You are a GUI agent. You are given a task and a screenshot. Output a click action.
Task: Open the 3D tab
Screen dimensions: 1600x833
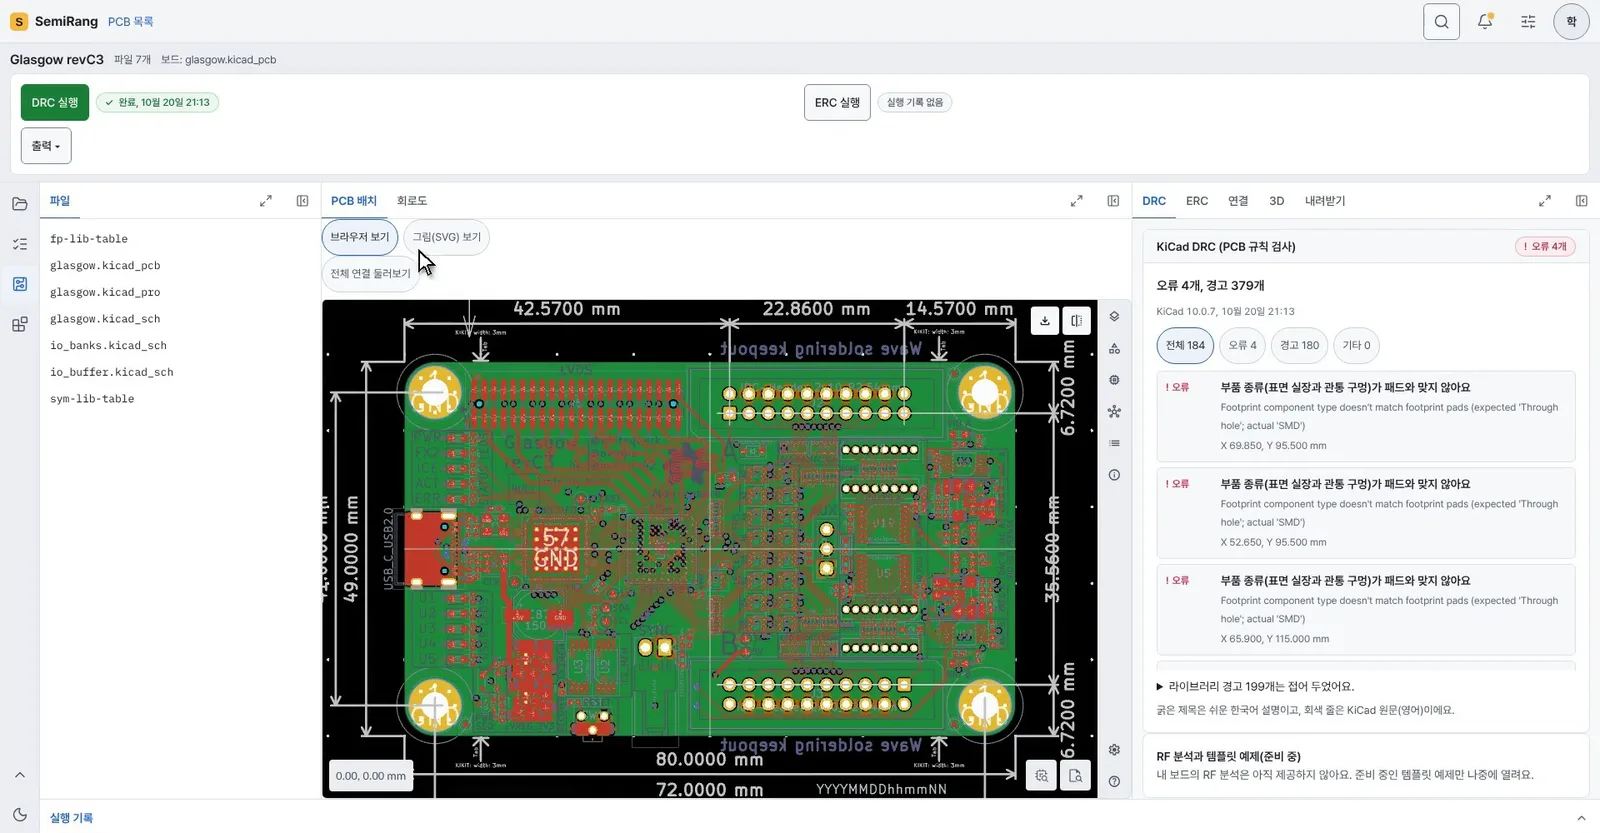pos(1277,201)
